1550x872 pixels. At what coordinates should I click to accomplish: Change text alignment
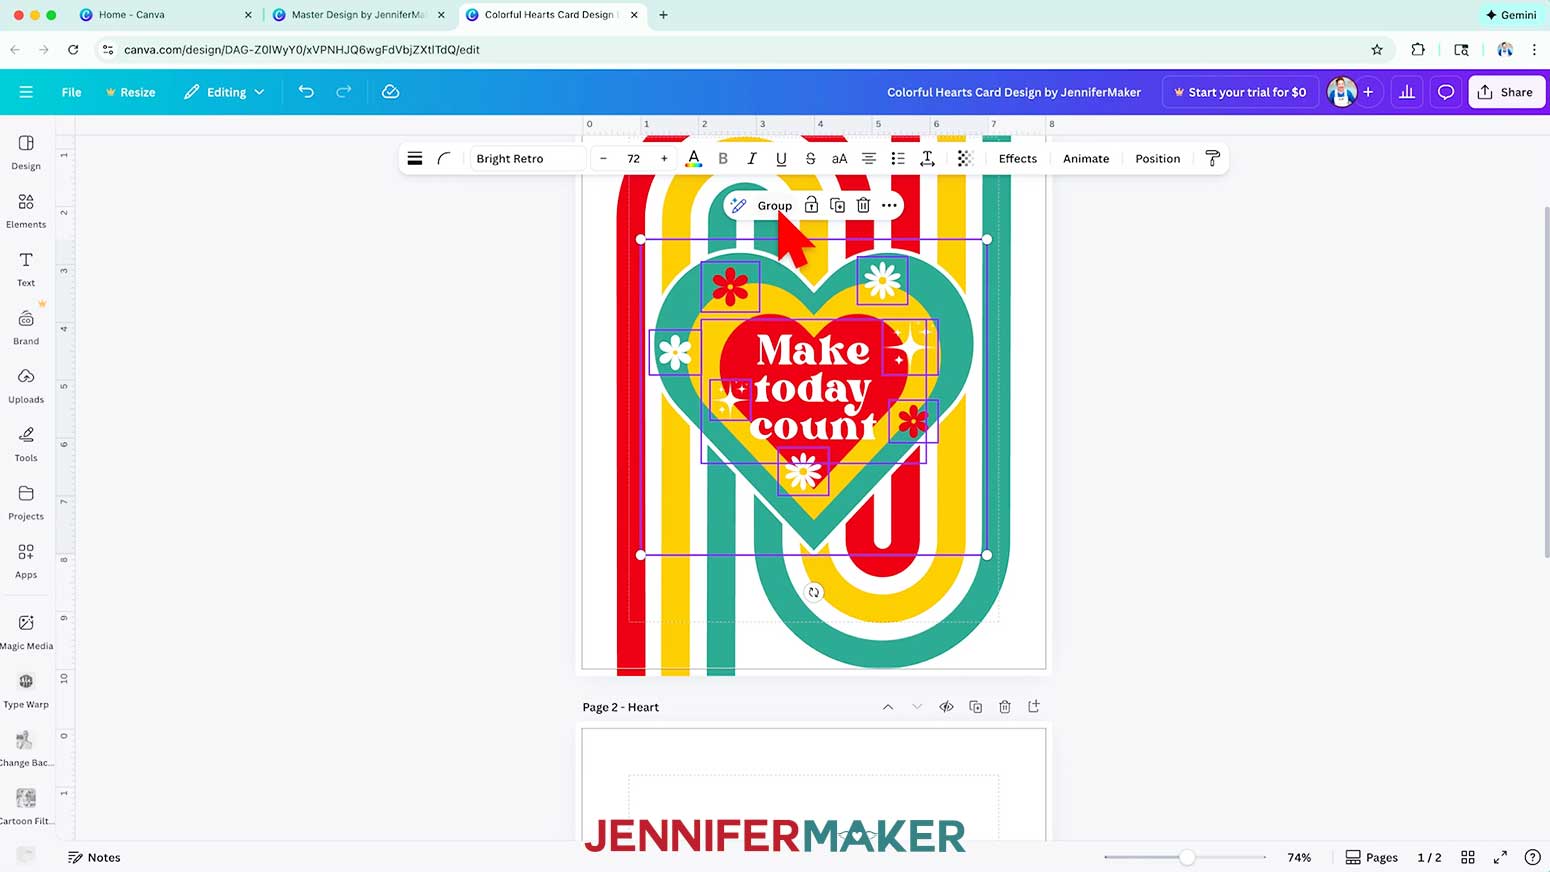pos(869,158)
